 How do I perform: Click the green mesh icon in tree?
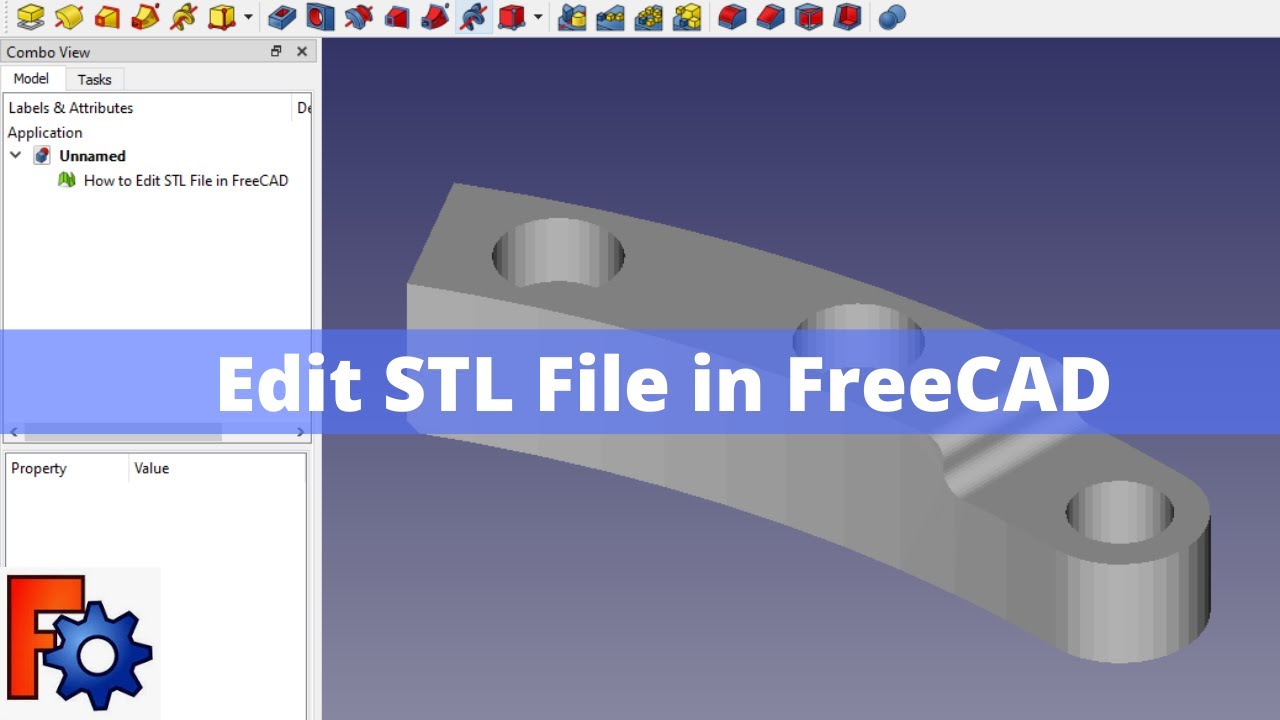tap(67, 180)
